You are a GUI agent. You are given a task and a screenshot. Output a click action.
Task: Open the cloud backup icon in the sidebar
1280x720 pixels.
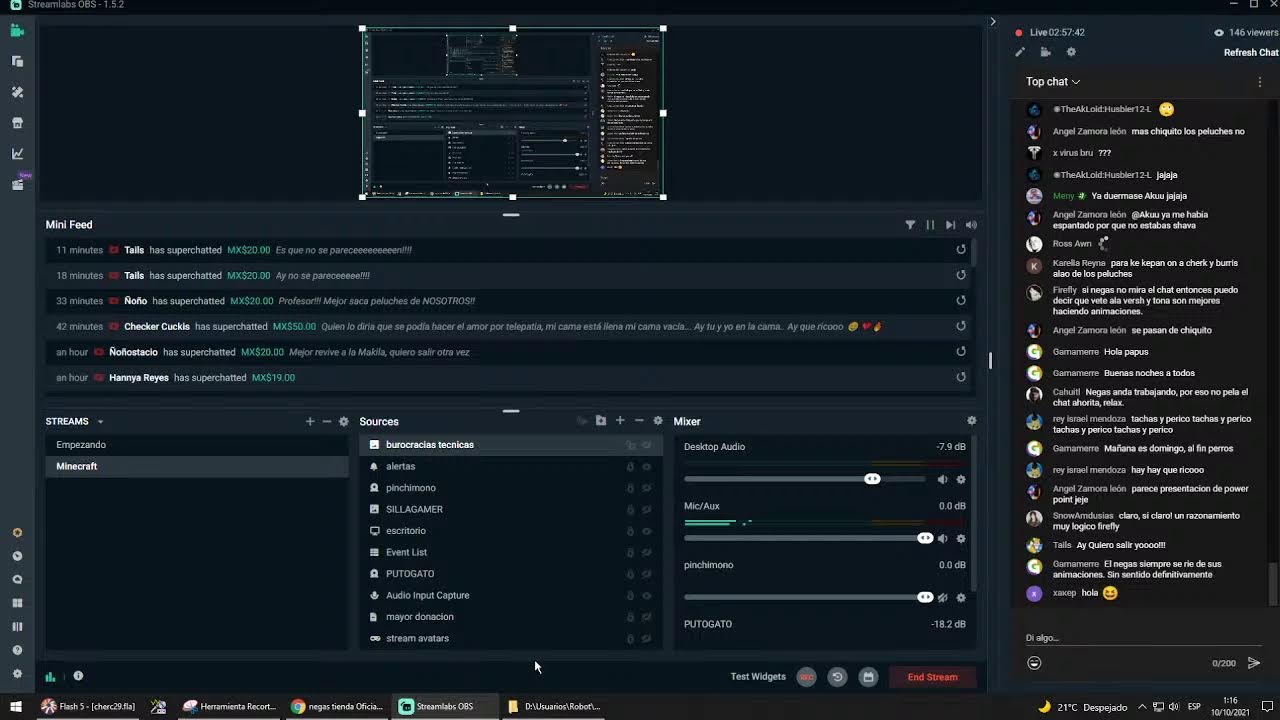pos(17,580)
